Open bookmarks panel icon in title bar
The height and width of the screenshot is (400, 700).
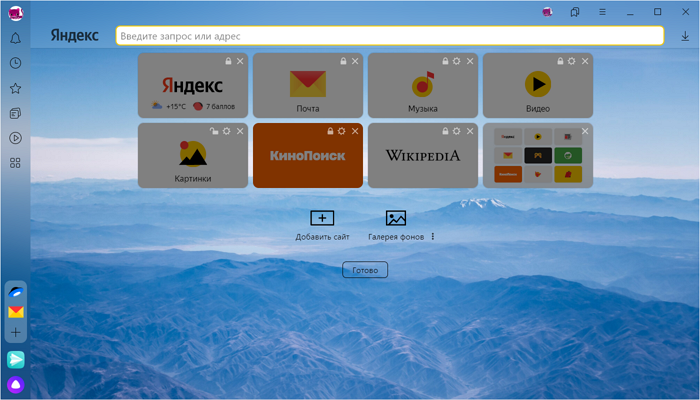click(x=575, y=12)
